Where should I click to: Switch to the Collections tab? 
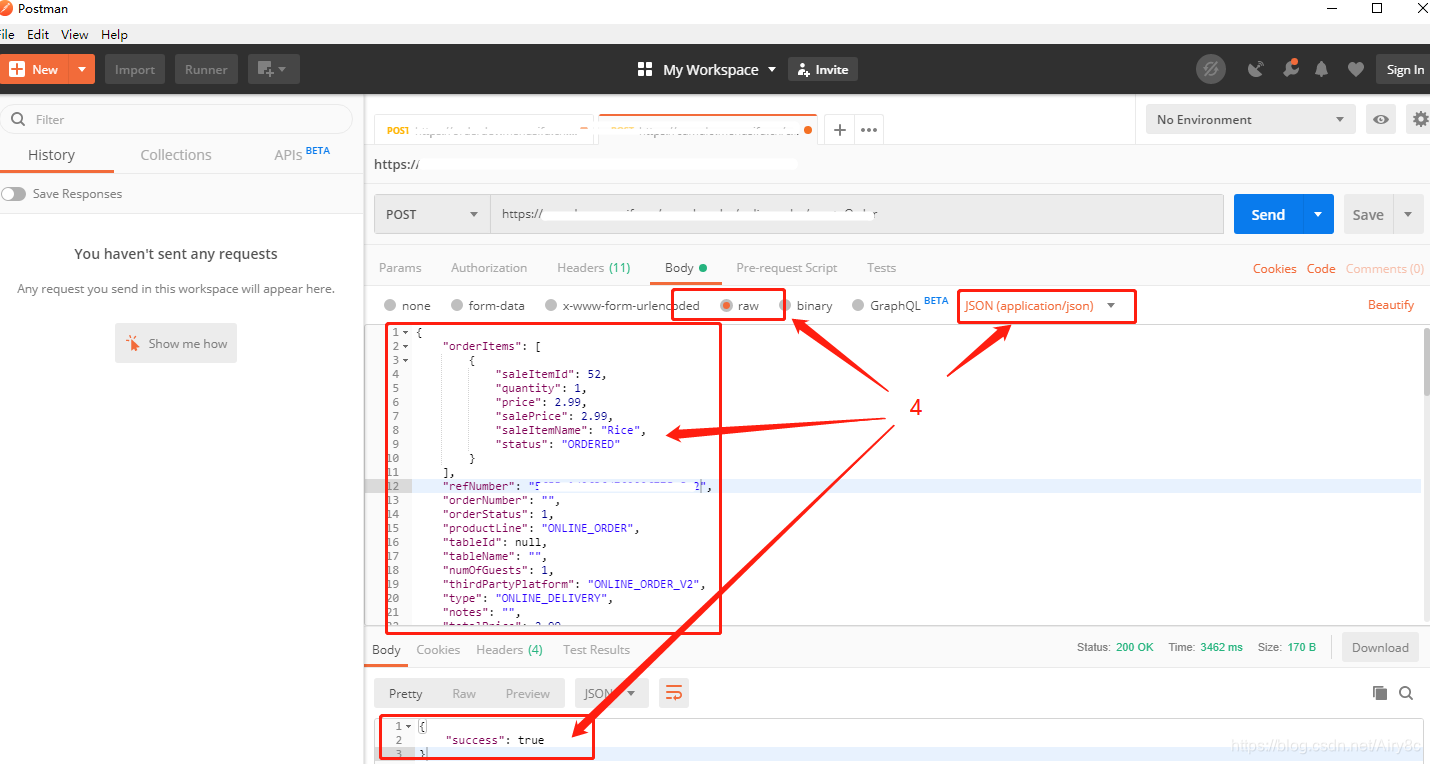click(176, 154)
